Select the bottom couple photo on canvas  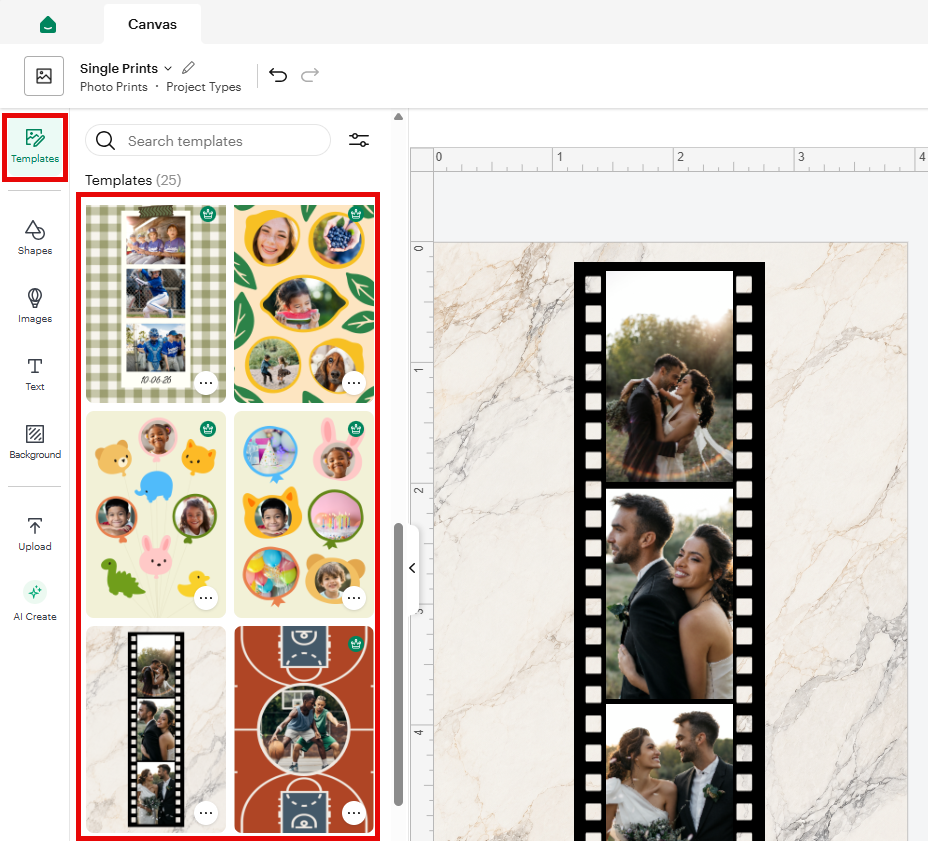click(669, 772)
